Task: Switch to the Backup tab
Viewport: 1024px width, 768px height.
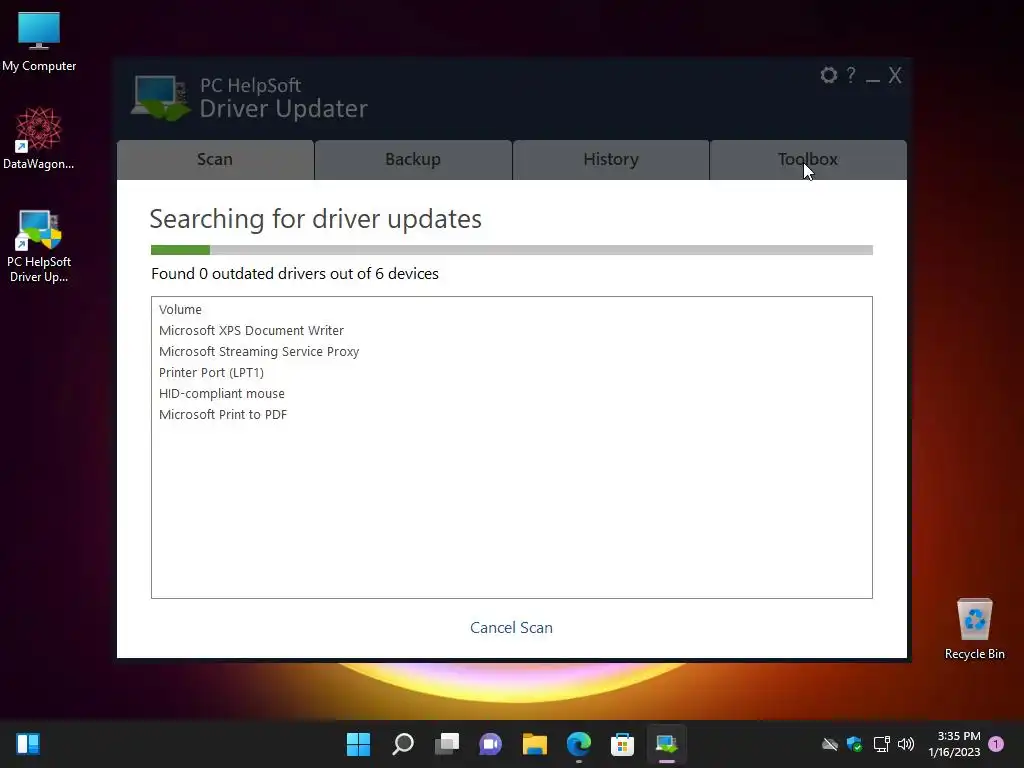Action: pos(413,159)
